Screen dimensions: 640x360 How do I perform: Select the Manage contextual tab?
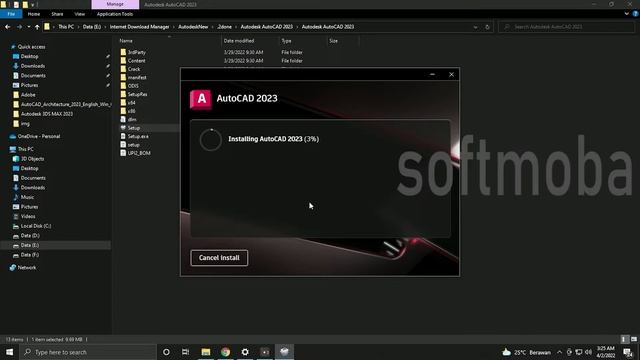[115, 4]
